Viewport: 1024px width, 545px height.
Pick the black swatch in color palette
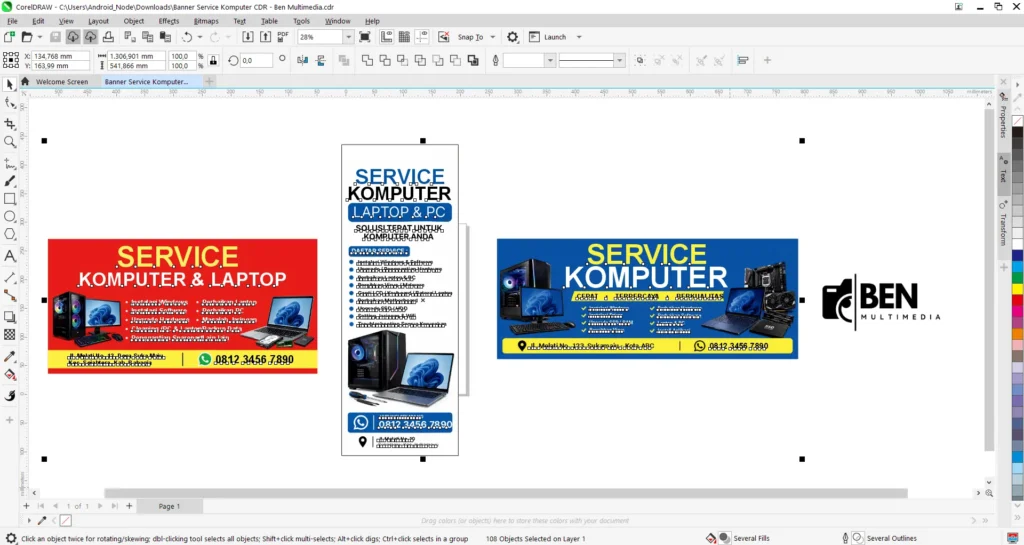click(x=1018, y=132)
